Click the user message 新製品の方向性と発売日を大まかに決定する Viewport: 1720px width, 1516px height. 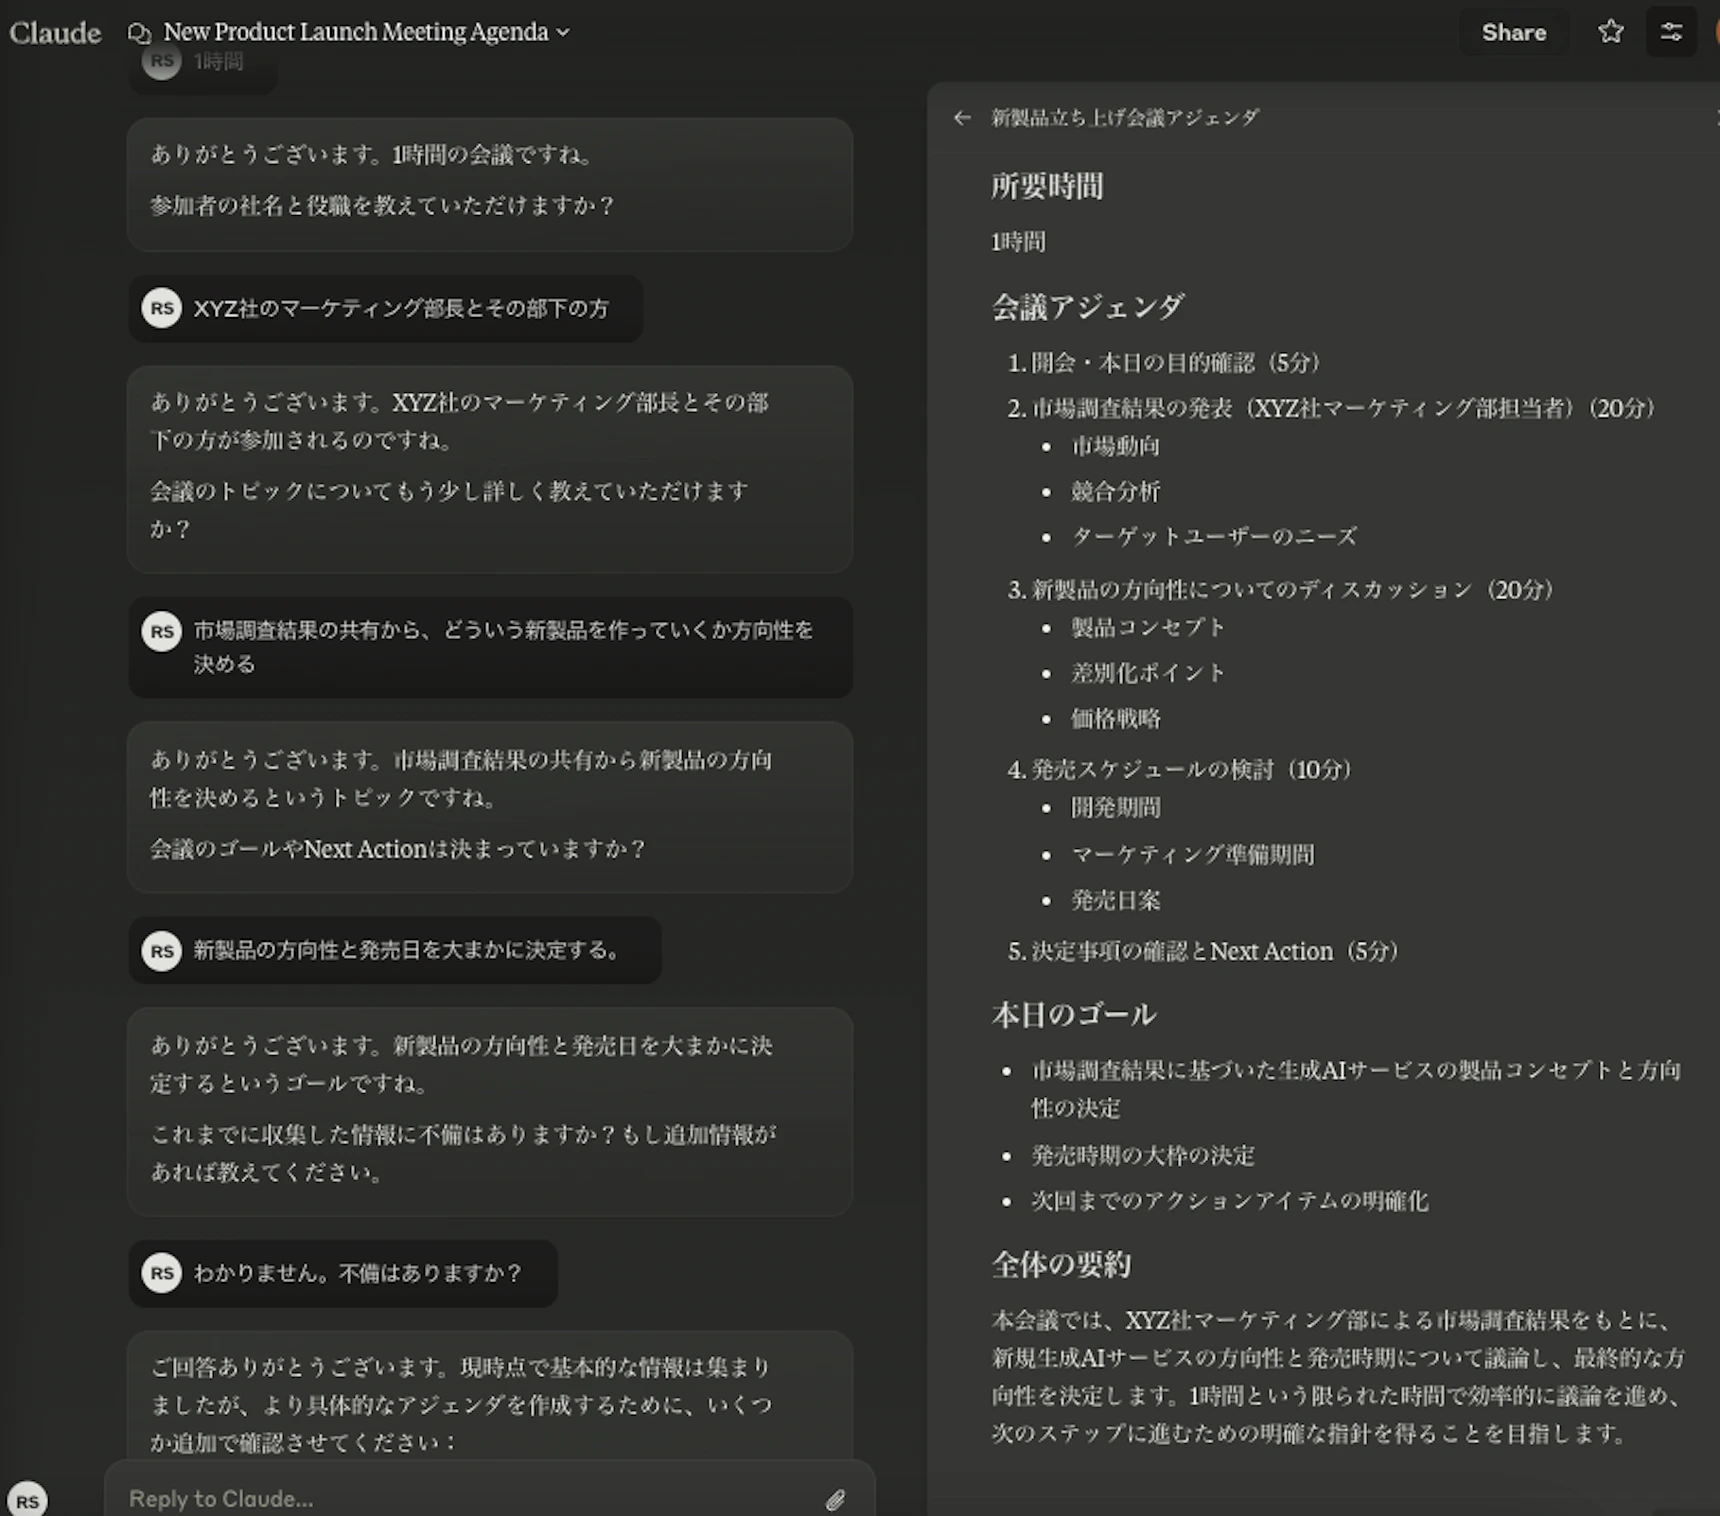point(395,950)
